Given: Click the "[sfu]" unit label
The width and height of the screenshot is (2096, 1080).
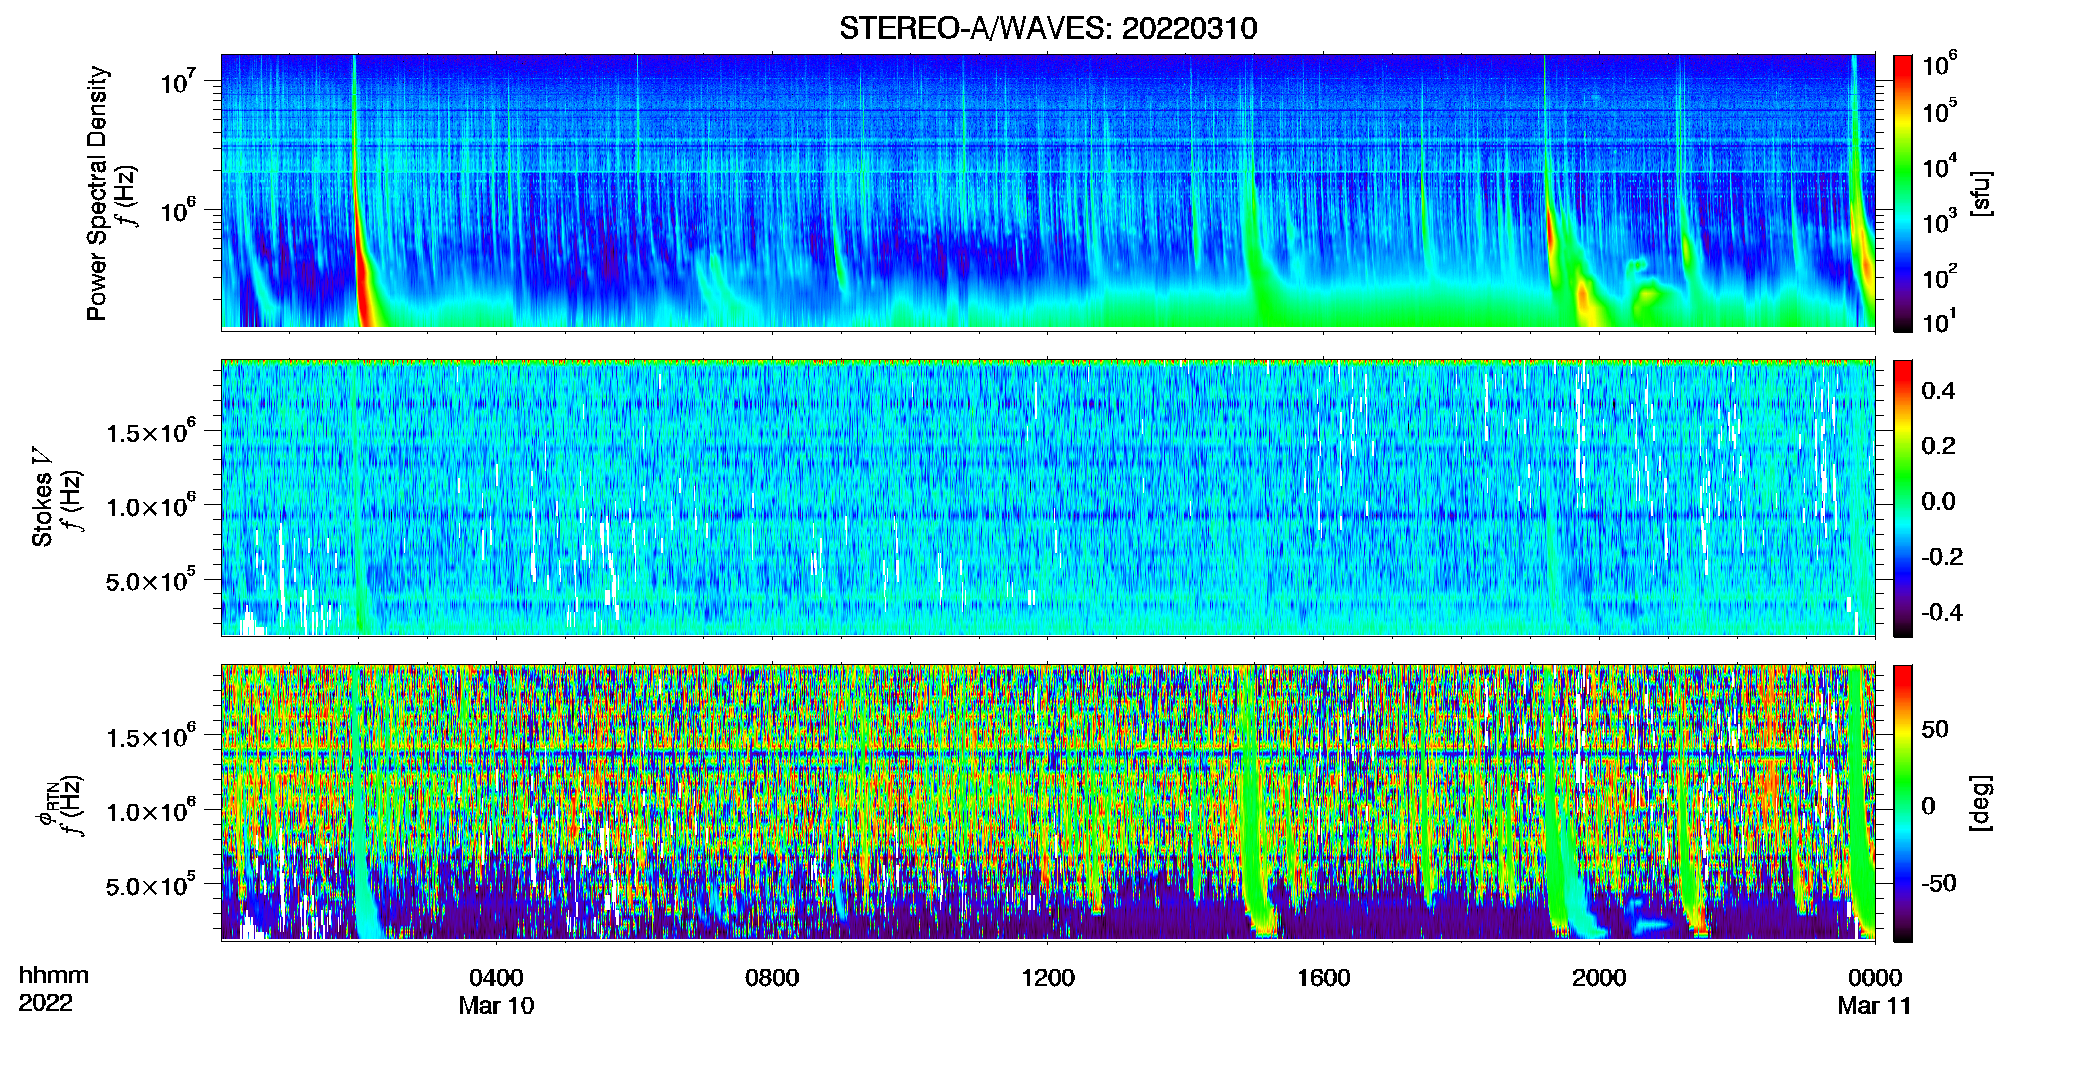Looking at the screenshot, I should tap(1980, 193).
